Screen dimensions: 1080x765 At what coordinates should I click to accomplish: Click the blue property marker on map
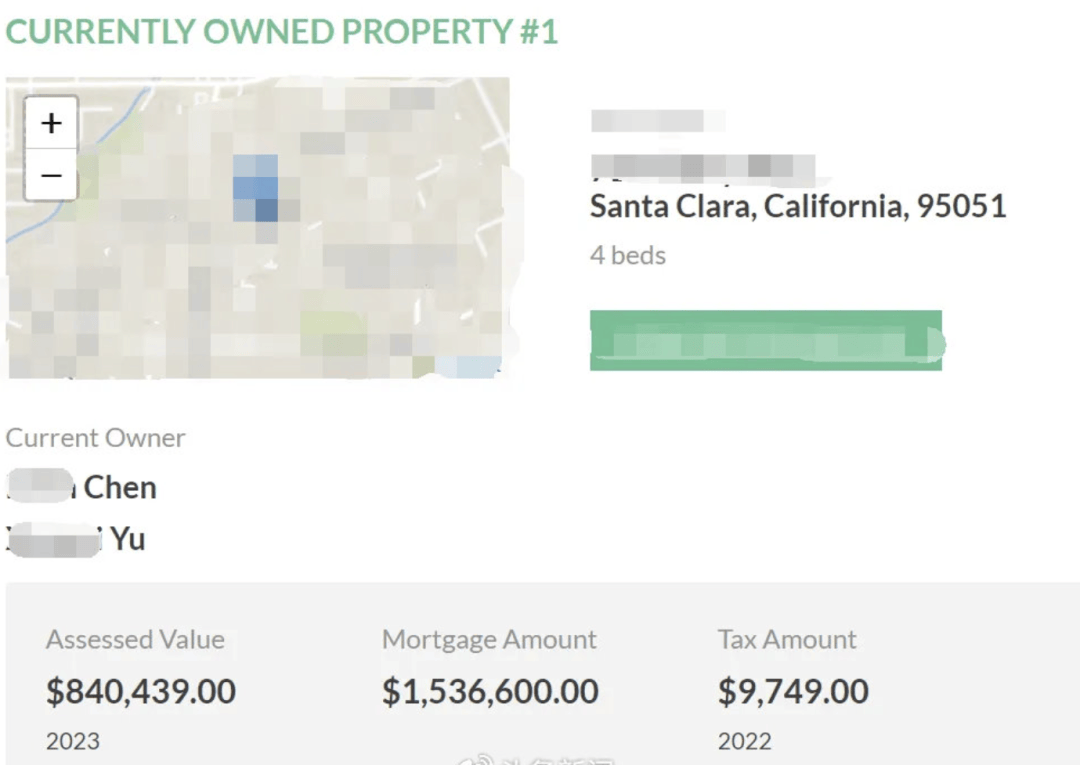(x=257, y=188)
